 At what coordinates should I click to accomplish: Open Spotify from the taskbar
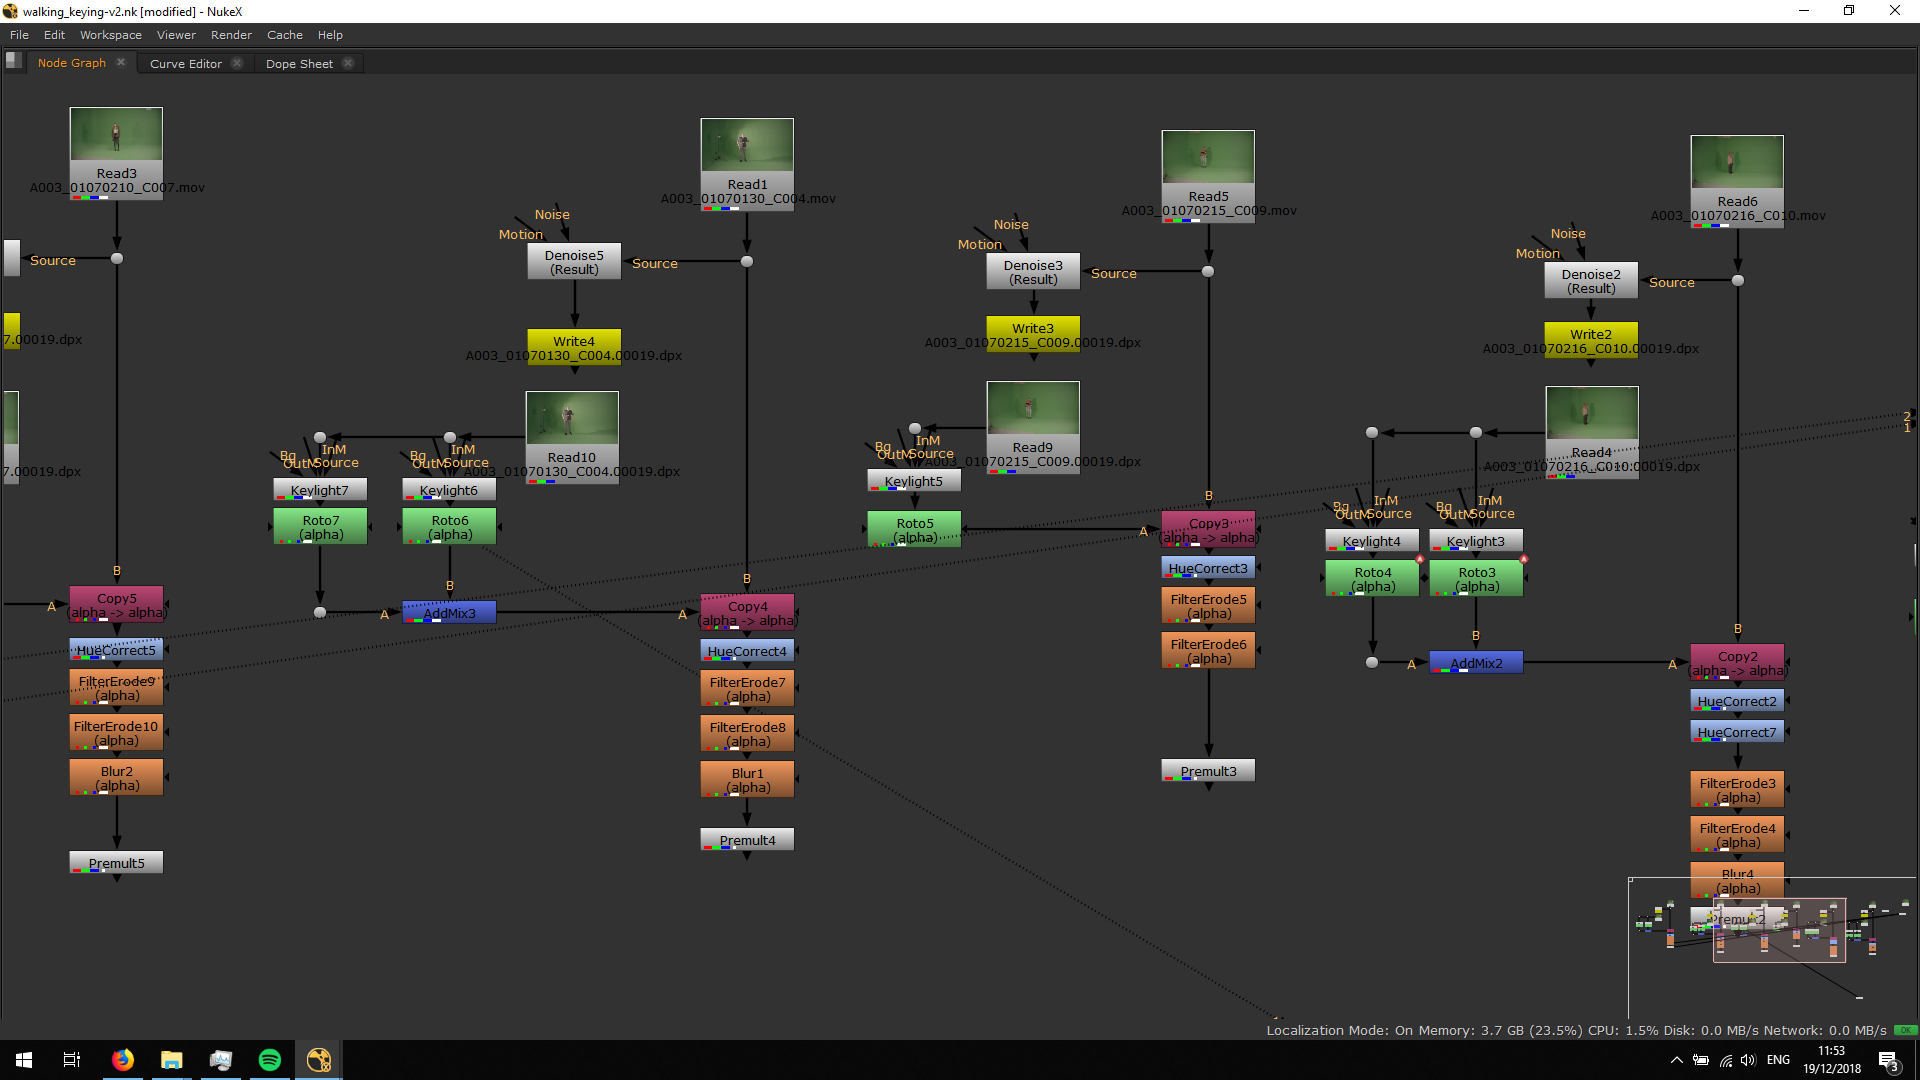(x=270, y=1060)
